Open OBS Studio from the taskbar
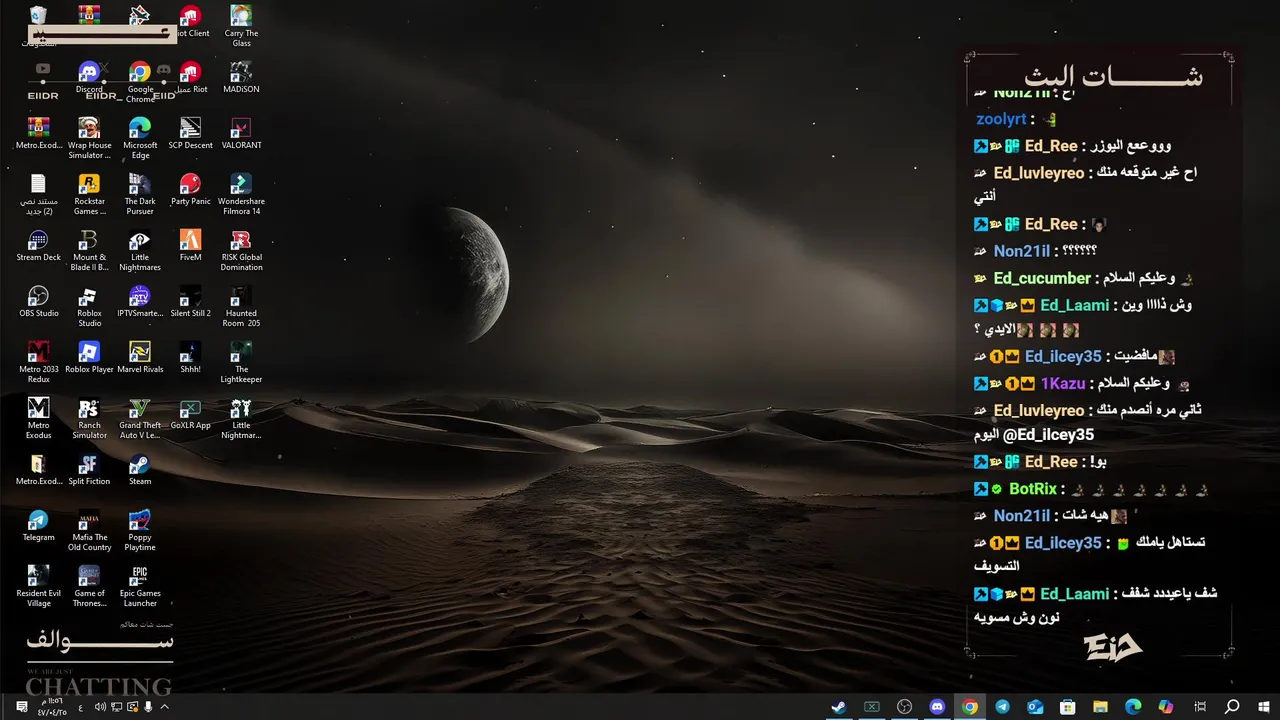1280x720 pixels. (905, 707)
